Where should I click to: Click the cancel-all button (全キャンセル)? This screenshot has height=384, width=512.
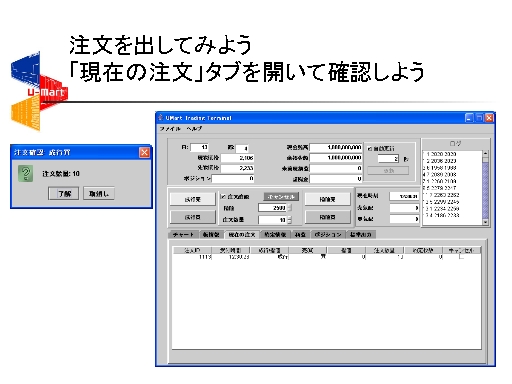281,197
